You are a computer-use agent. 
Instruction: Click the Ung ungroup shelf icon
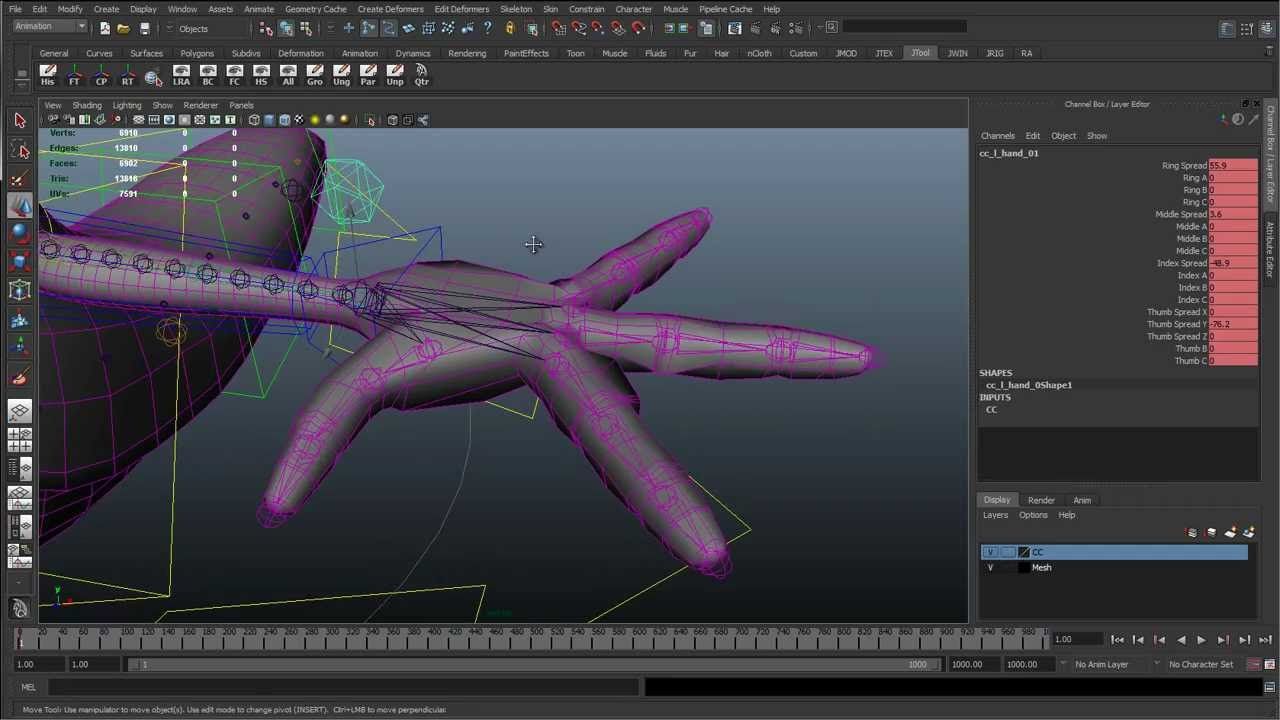341,75
